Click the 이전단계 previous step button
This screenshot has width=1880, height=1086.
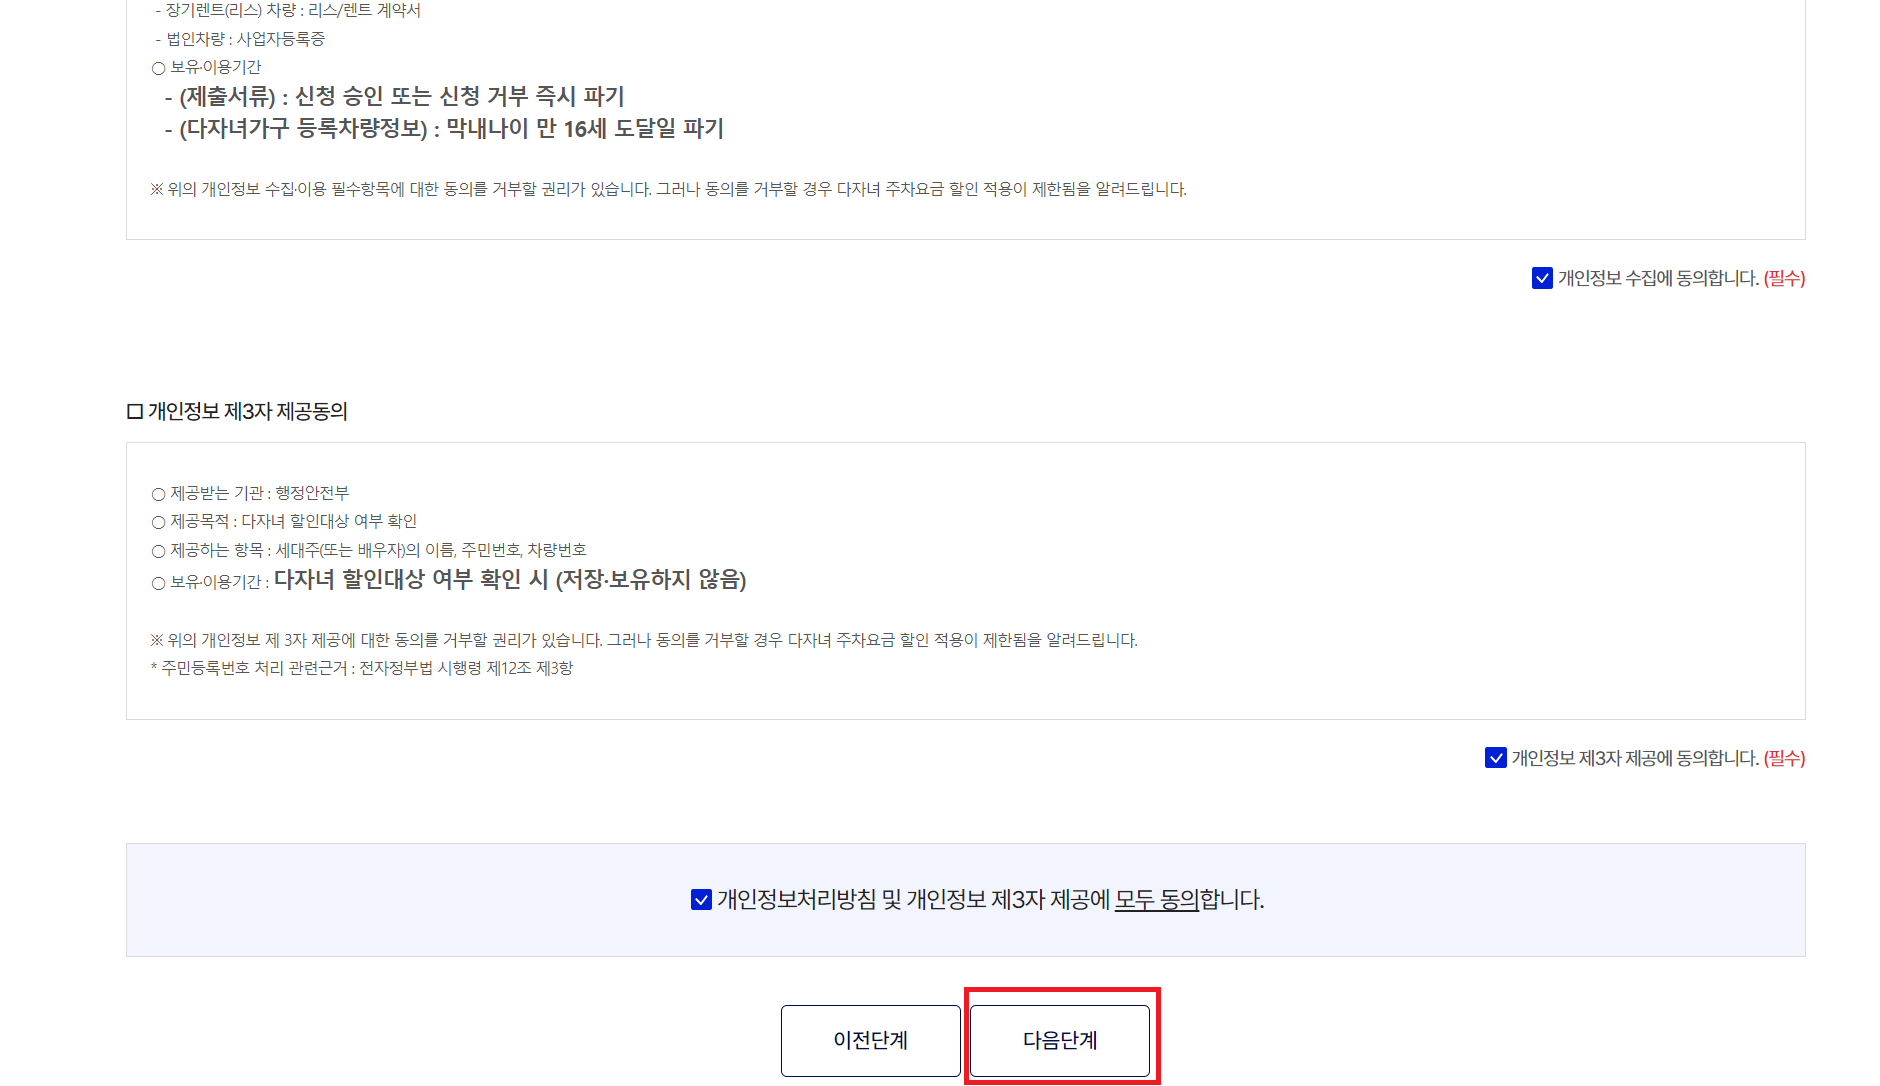pyautogui.click(x=869, y=1040)
